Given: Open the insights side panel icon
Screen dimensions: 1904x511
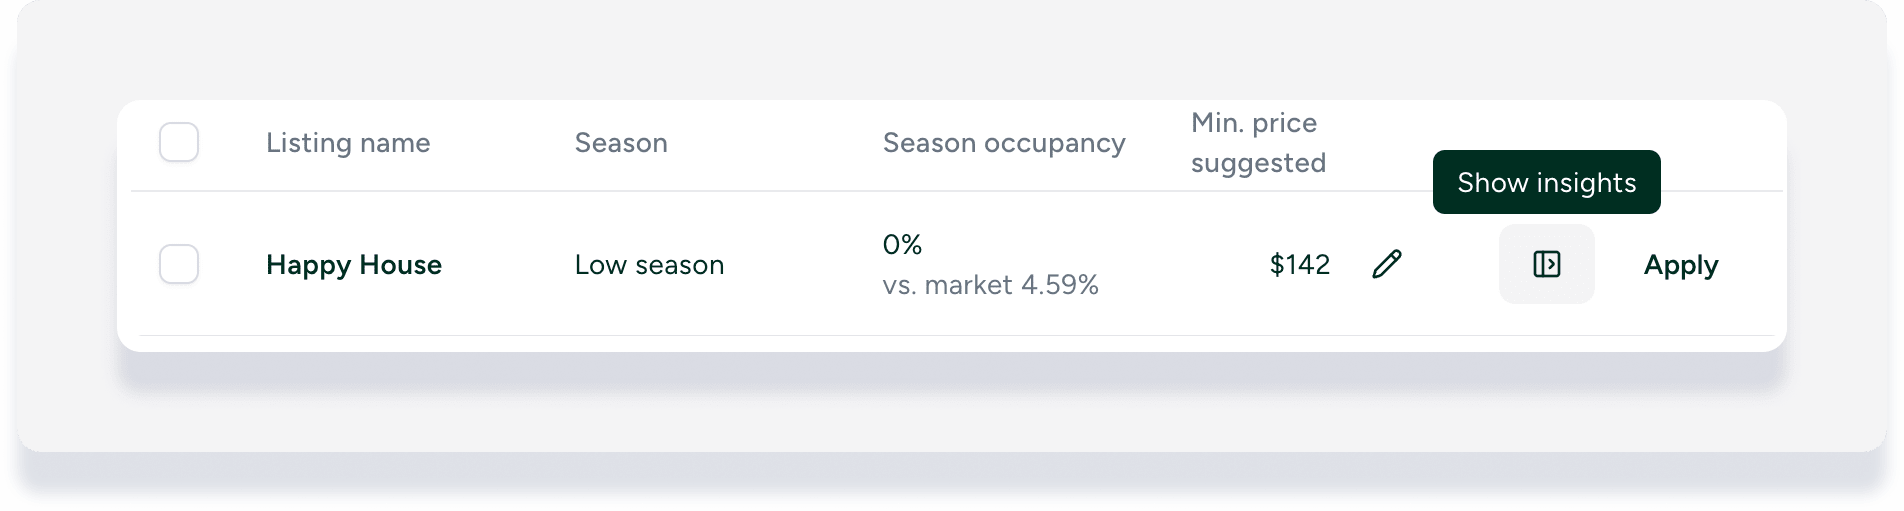Looking at the screenshot, I should 1546,264.
